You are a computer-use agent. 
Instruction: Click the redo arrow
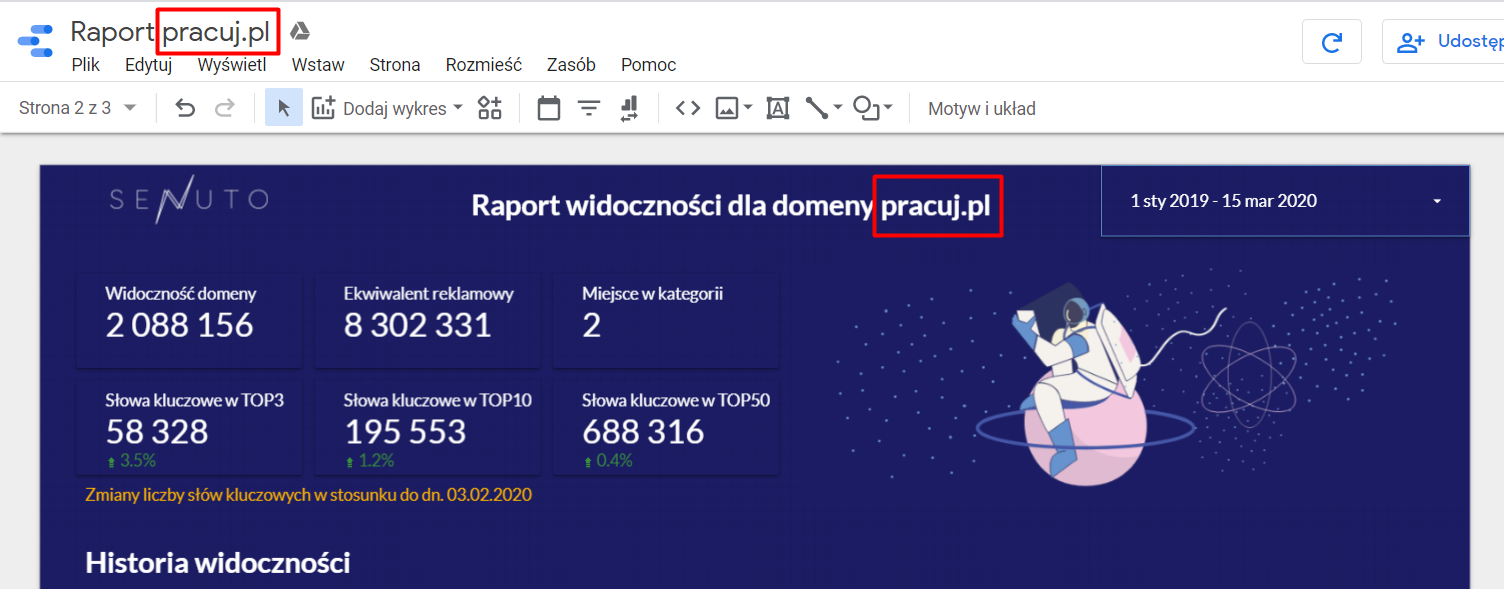[x=225, y=108]
